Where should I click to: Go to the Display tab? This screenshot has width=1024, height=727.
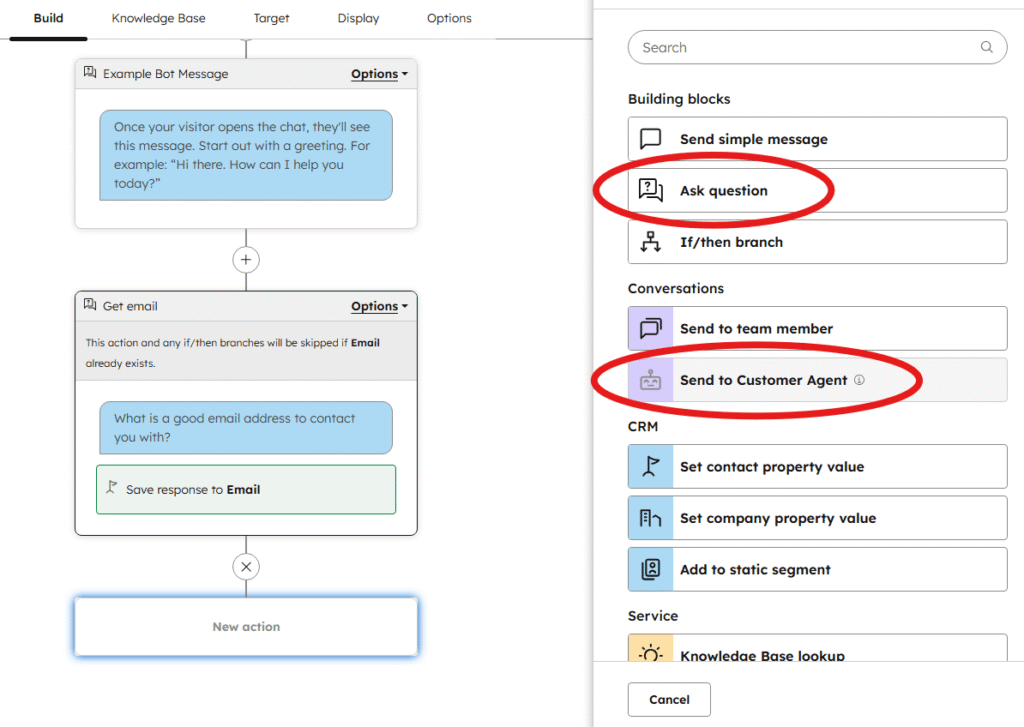358,18
